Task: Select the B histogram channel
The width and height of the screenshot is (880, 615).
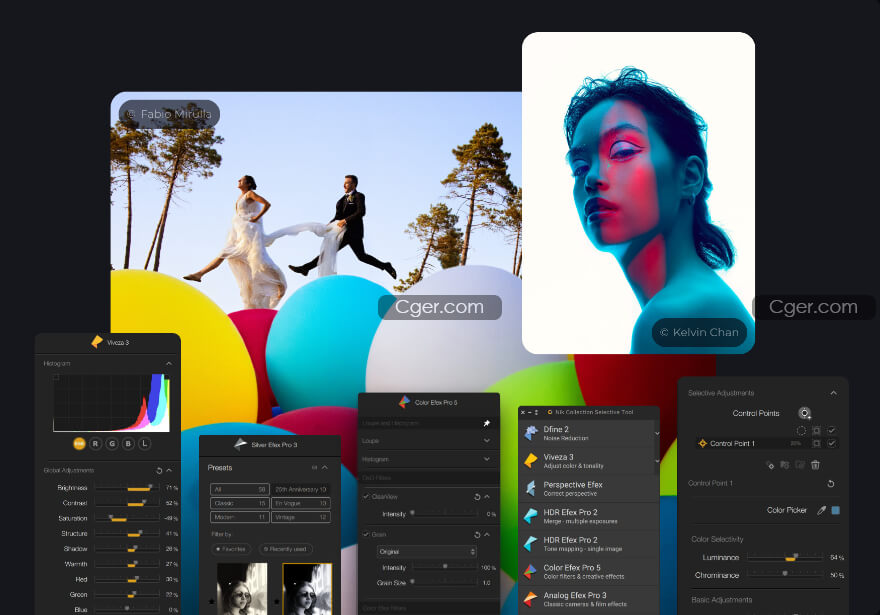Action: (129, 443)
